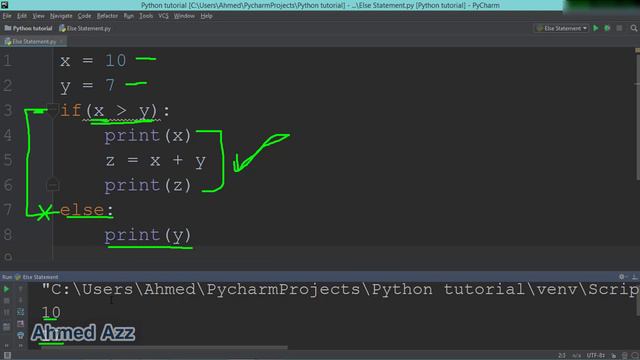Open the View menu

(x=38, y=16)
